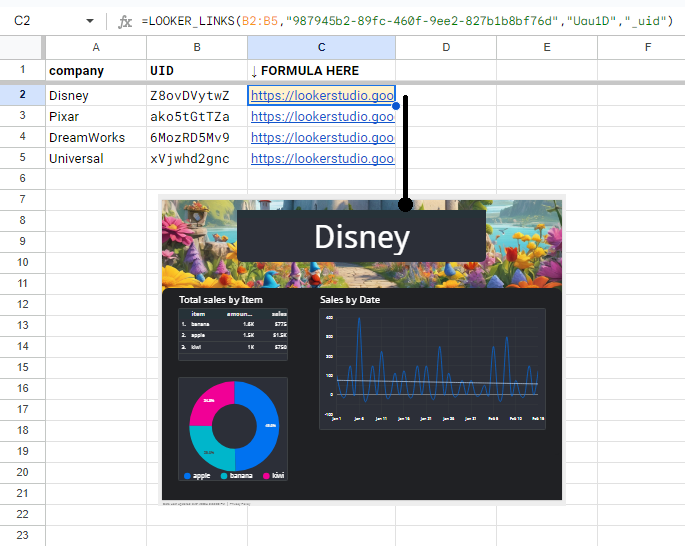Open the Looker Studio link in the Universal row
685x546 pixels.
322,158
